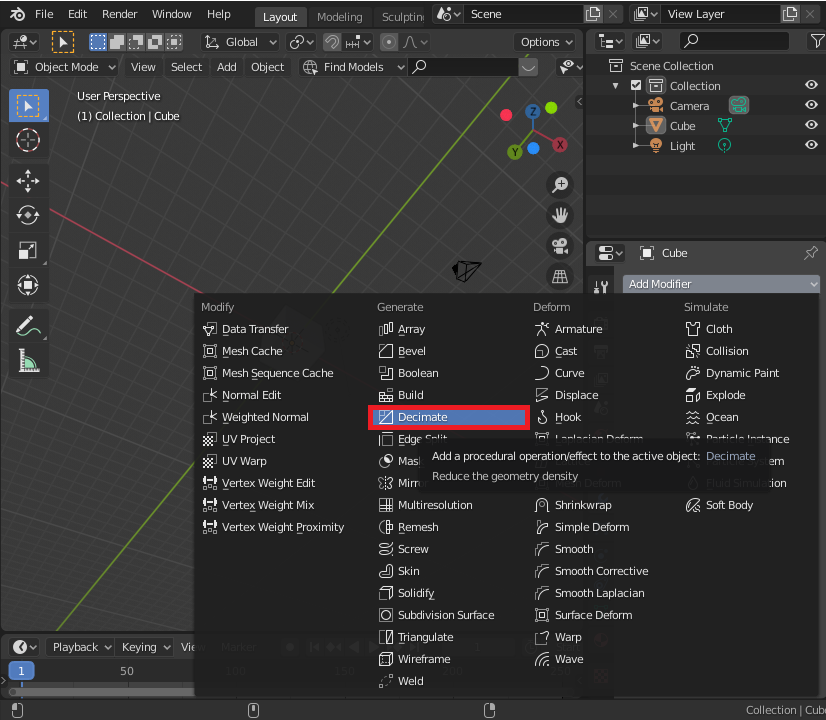Image resolution: width=826 pixels, height=720 pixels.
Task: Pick the Annotate tool
Action: pos(28,325)
